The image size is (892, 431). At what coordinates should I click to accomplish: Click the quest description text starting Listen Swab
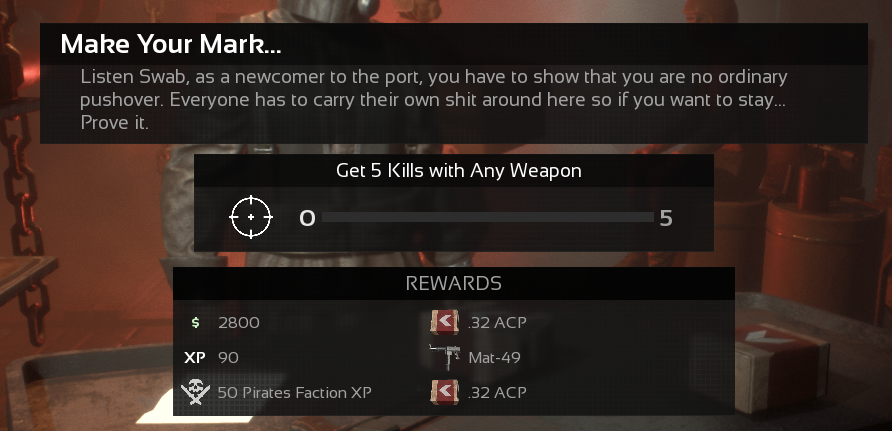[434, 100]
